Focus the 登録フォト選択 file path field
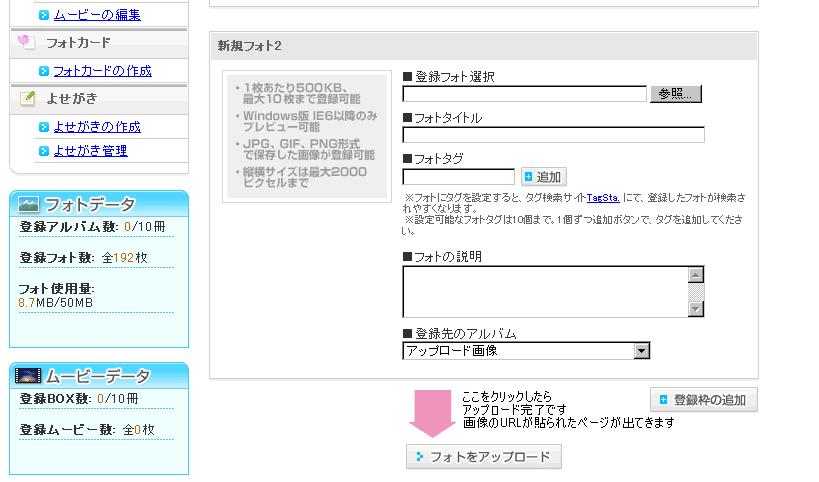Image resolution: width=819 pixels, height=482 pixels. click(x=524, y=94)
